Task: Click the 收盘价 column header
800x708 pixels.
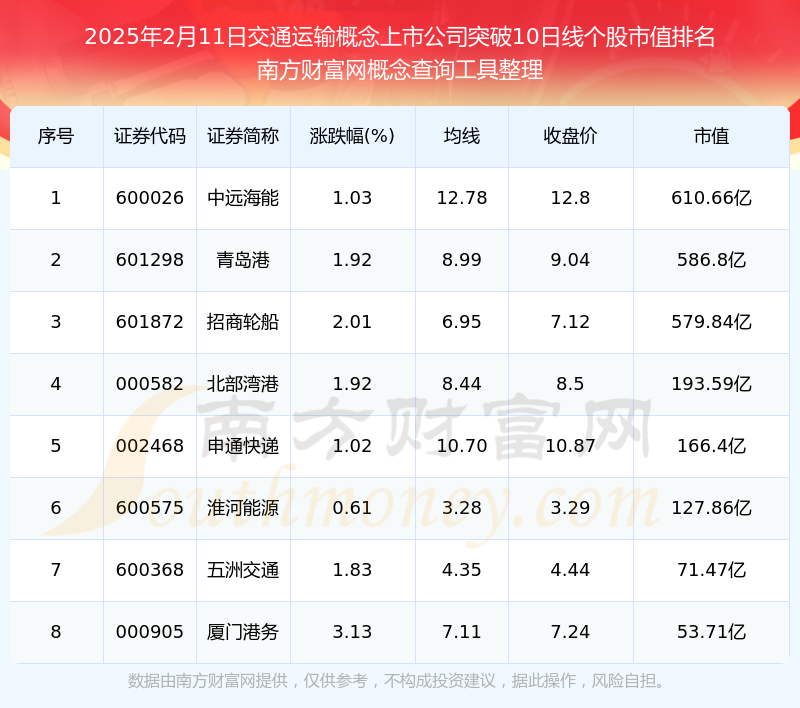Action: (x=570, y=136)
